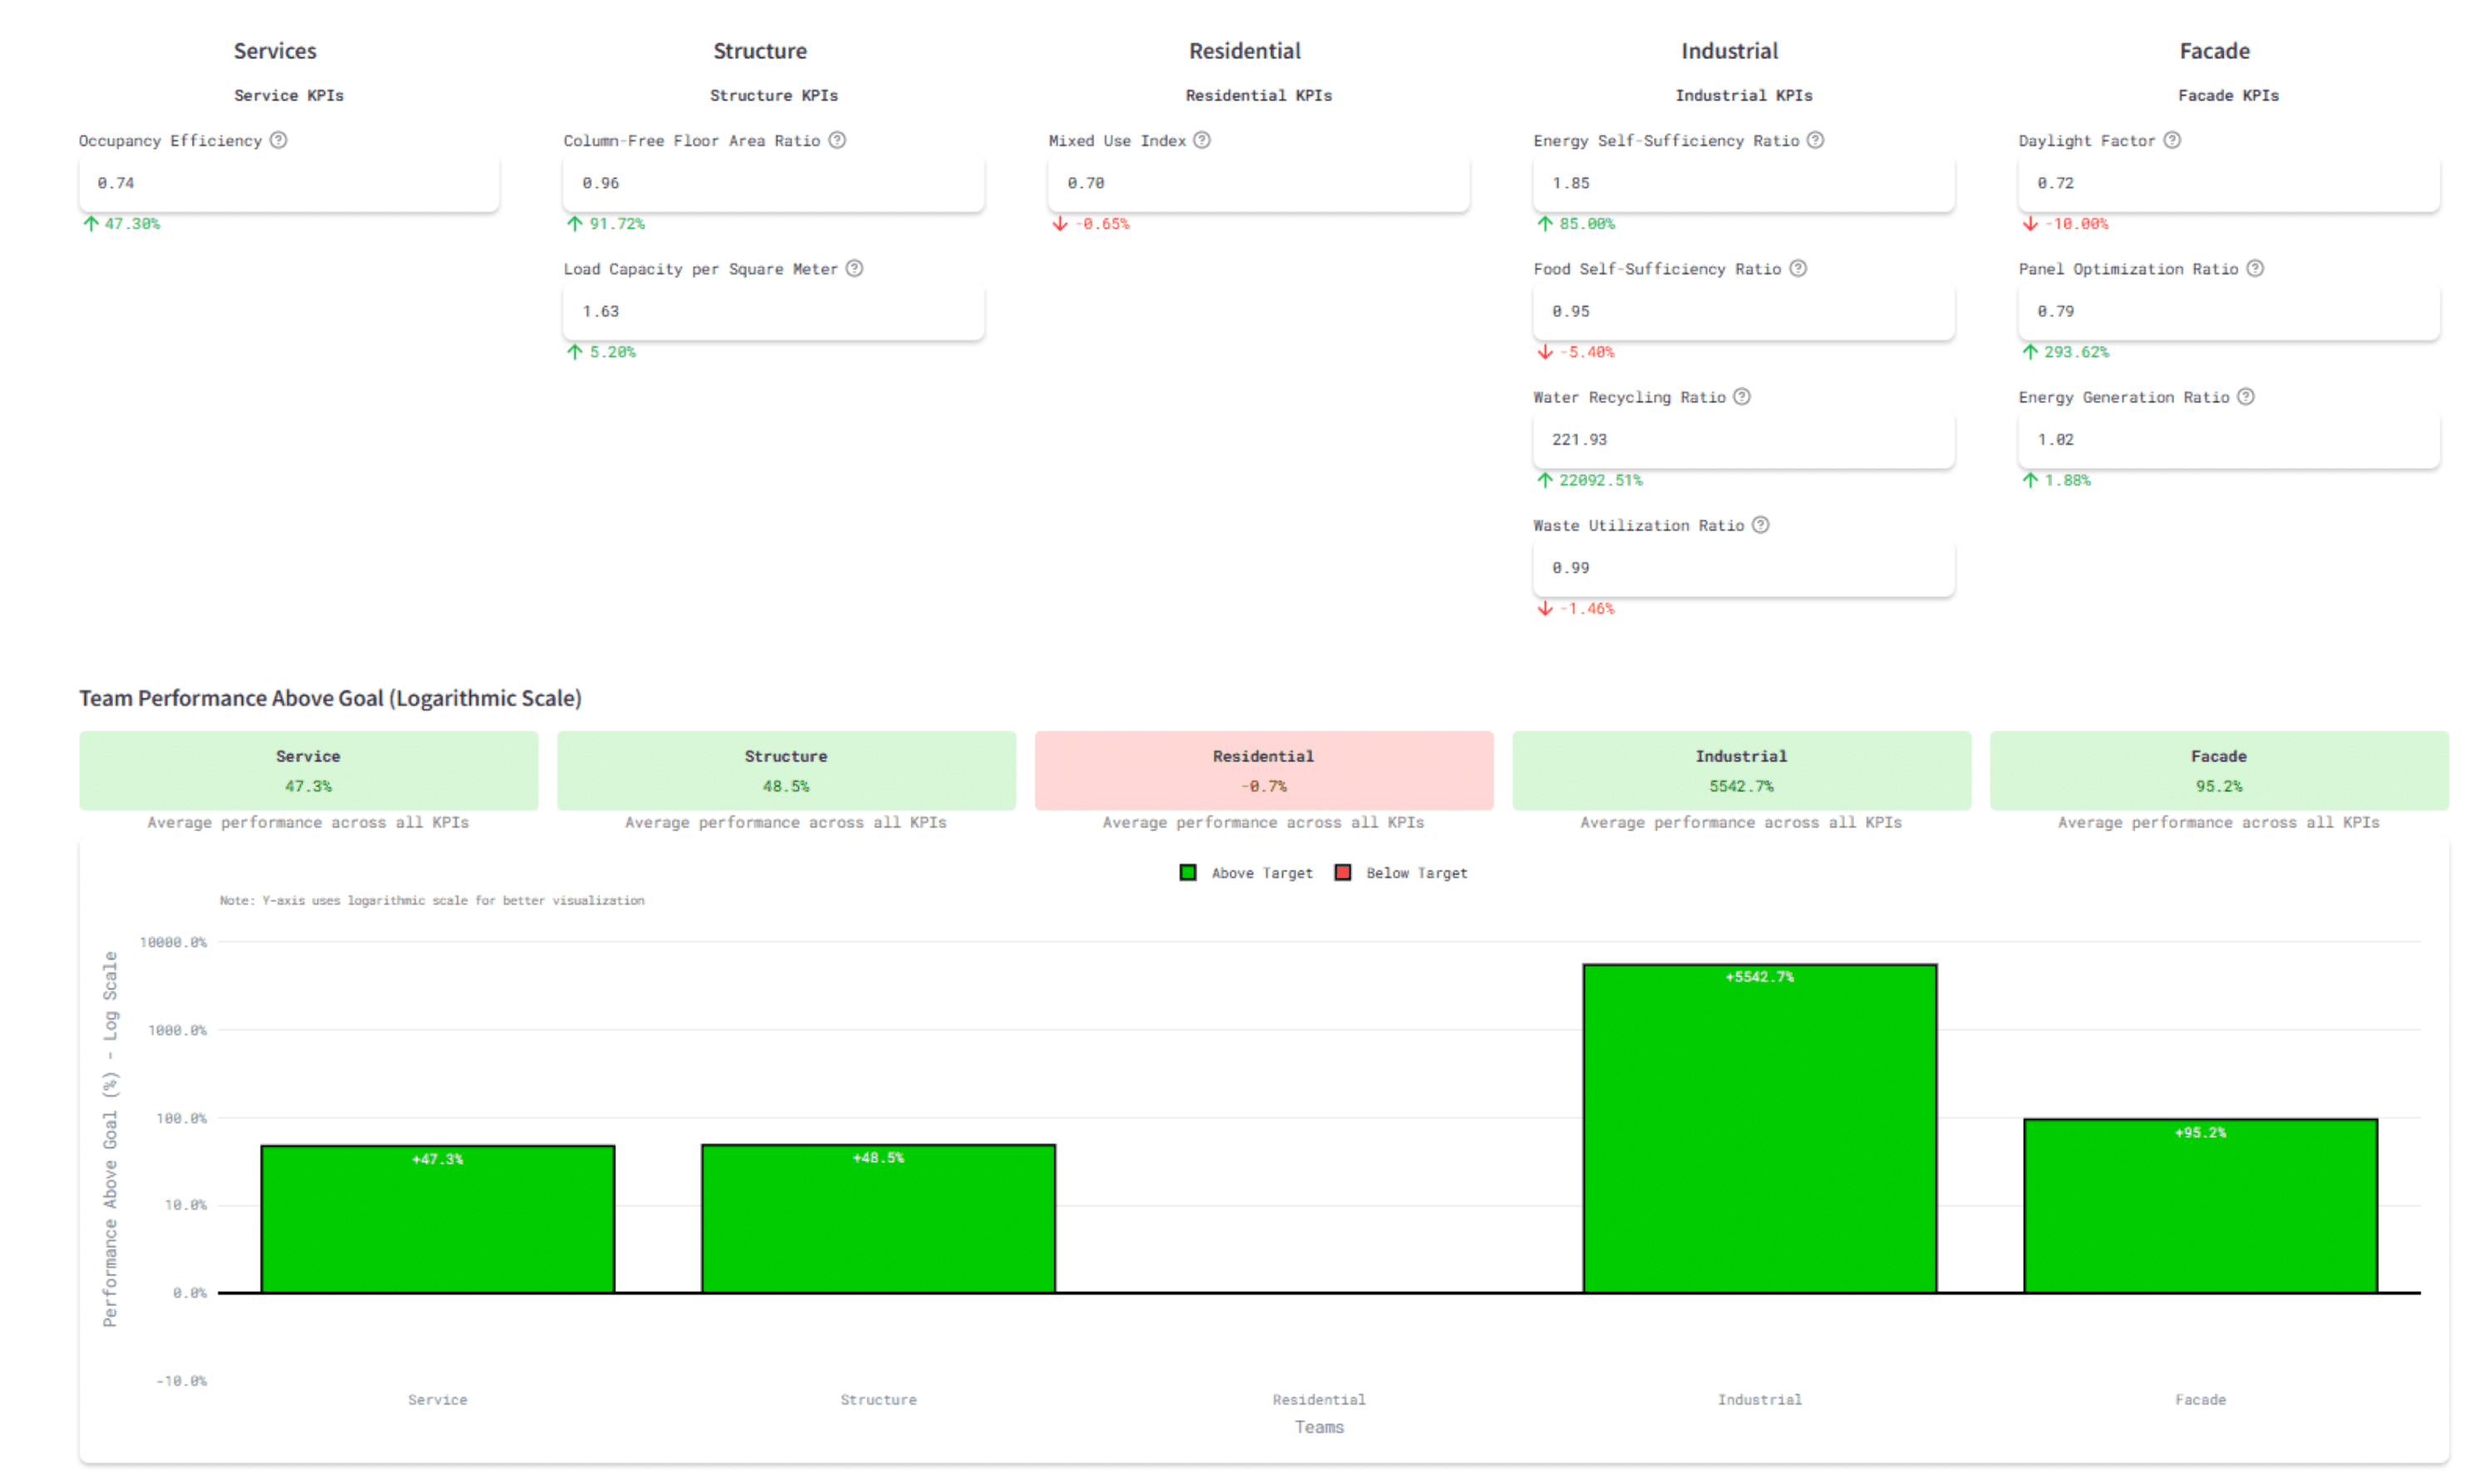The image size is (2482, 1484).
Task: Click the Industrial bar in chart
Action: click(x=1759, y=1130)
